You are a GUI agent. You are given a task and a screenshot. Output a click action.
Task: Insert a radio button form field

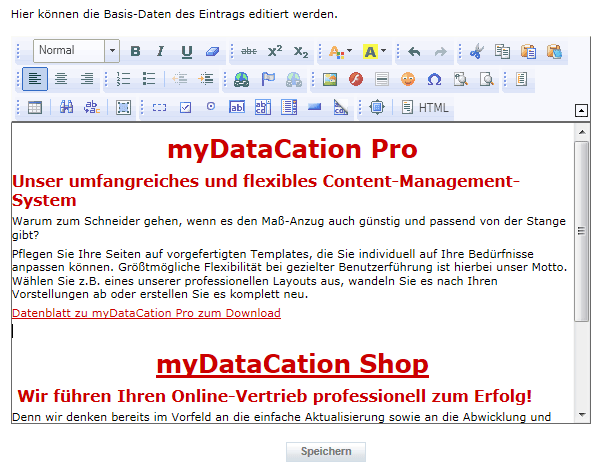[x=211, y=106]
